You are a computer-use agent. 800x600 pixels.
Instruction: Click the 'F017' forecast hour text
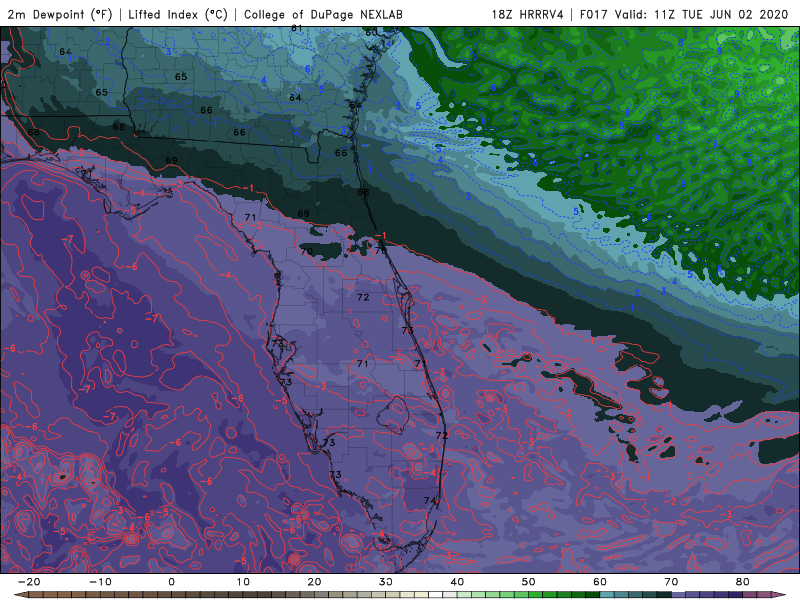point(593,15)
